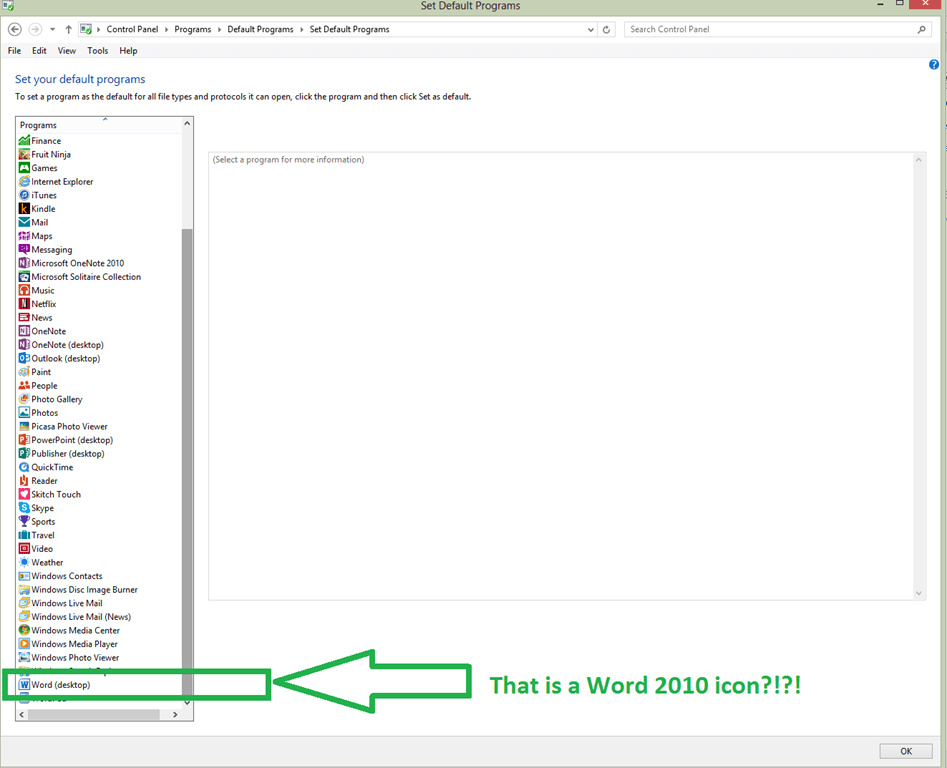Select the People app icon

point(24,385)
